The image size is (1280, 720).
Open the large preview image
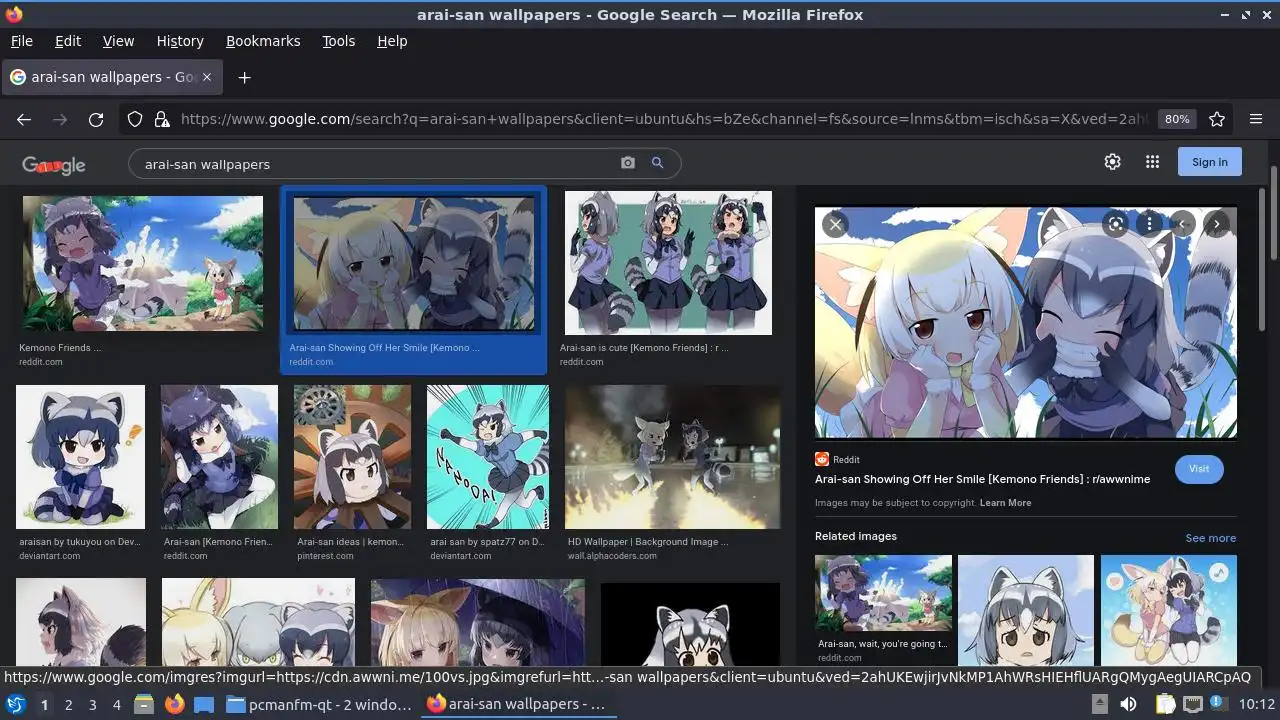tap(1026, 323)
